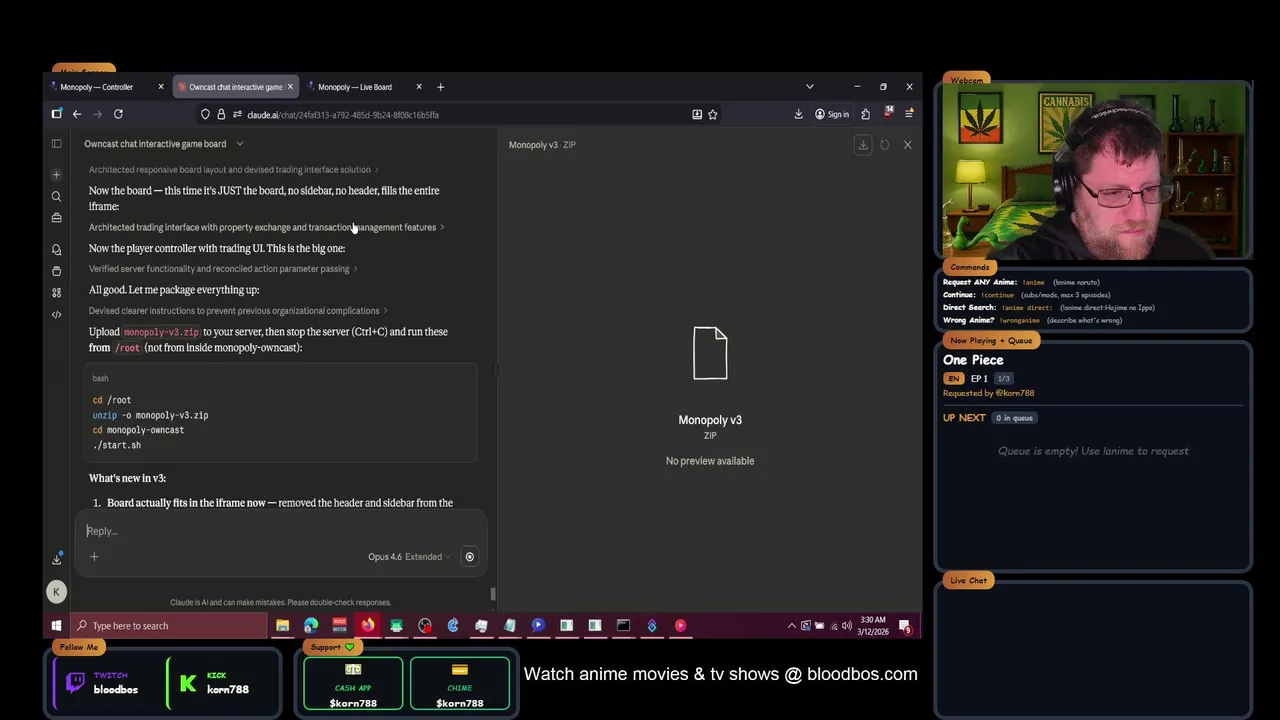Open the code brackets icon in sidebar

56,314
